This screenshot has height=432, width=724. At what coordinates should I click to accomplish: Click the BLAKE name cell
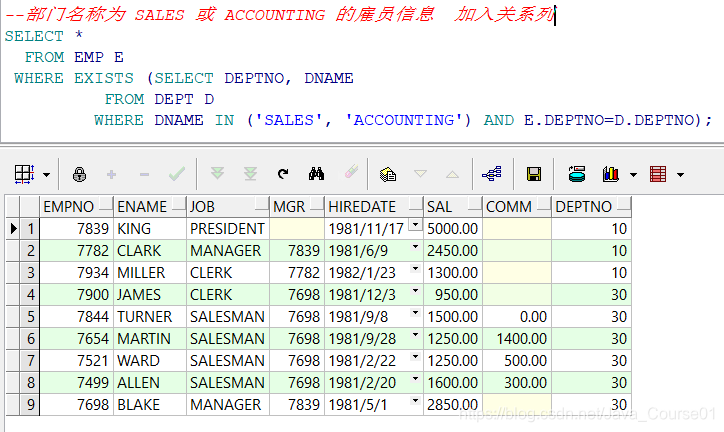pyautogui.click(x=150, y=404)
